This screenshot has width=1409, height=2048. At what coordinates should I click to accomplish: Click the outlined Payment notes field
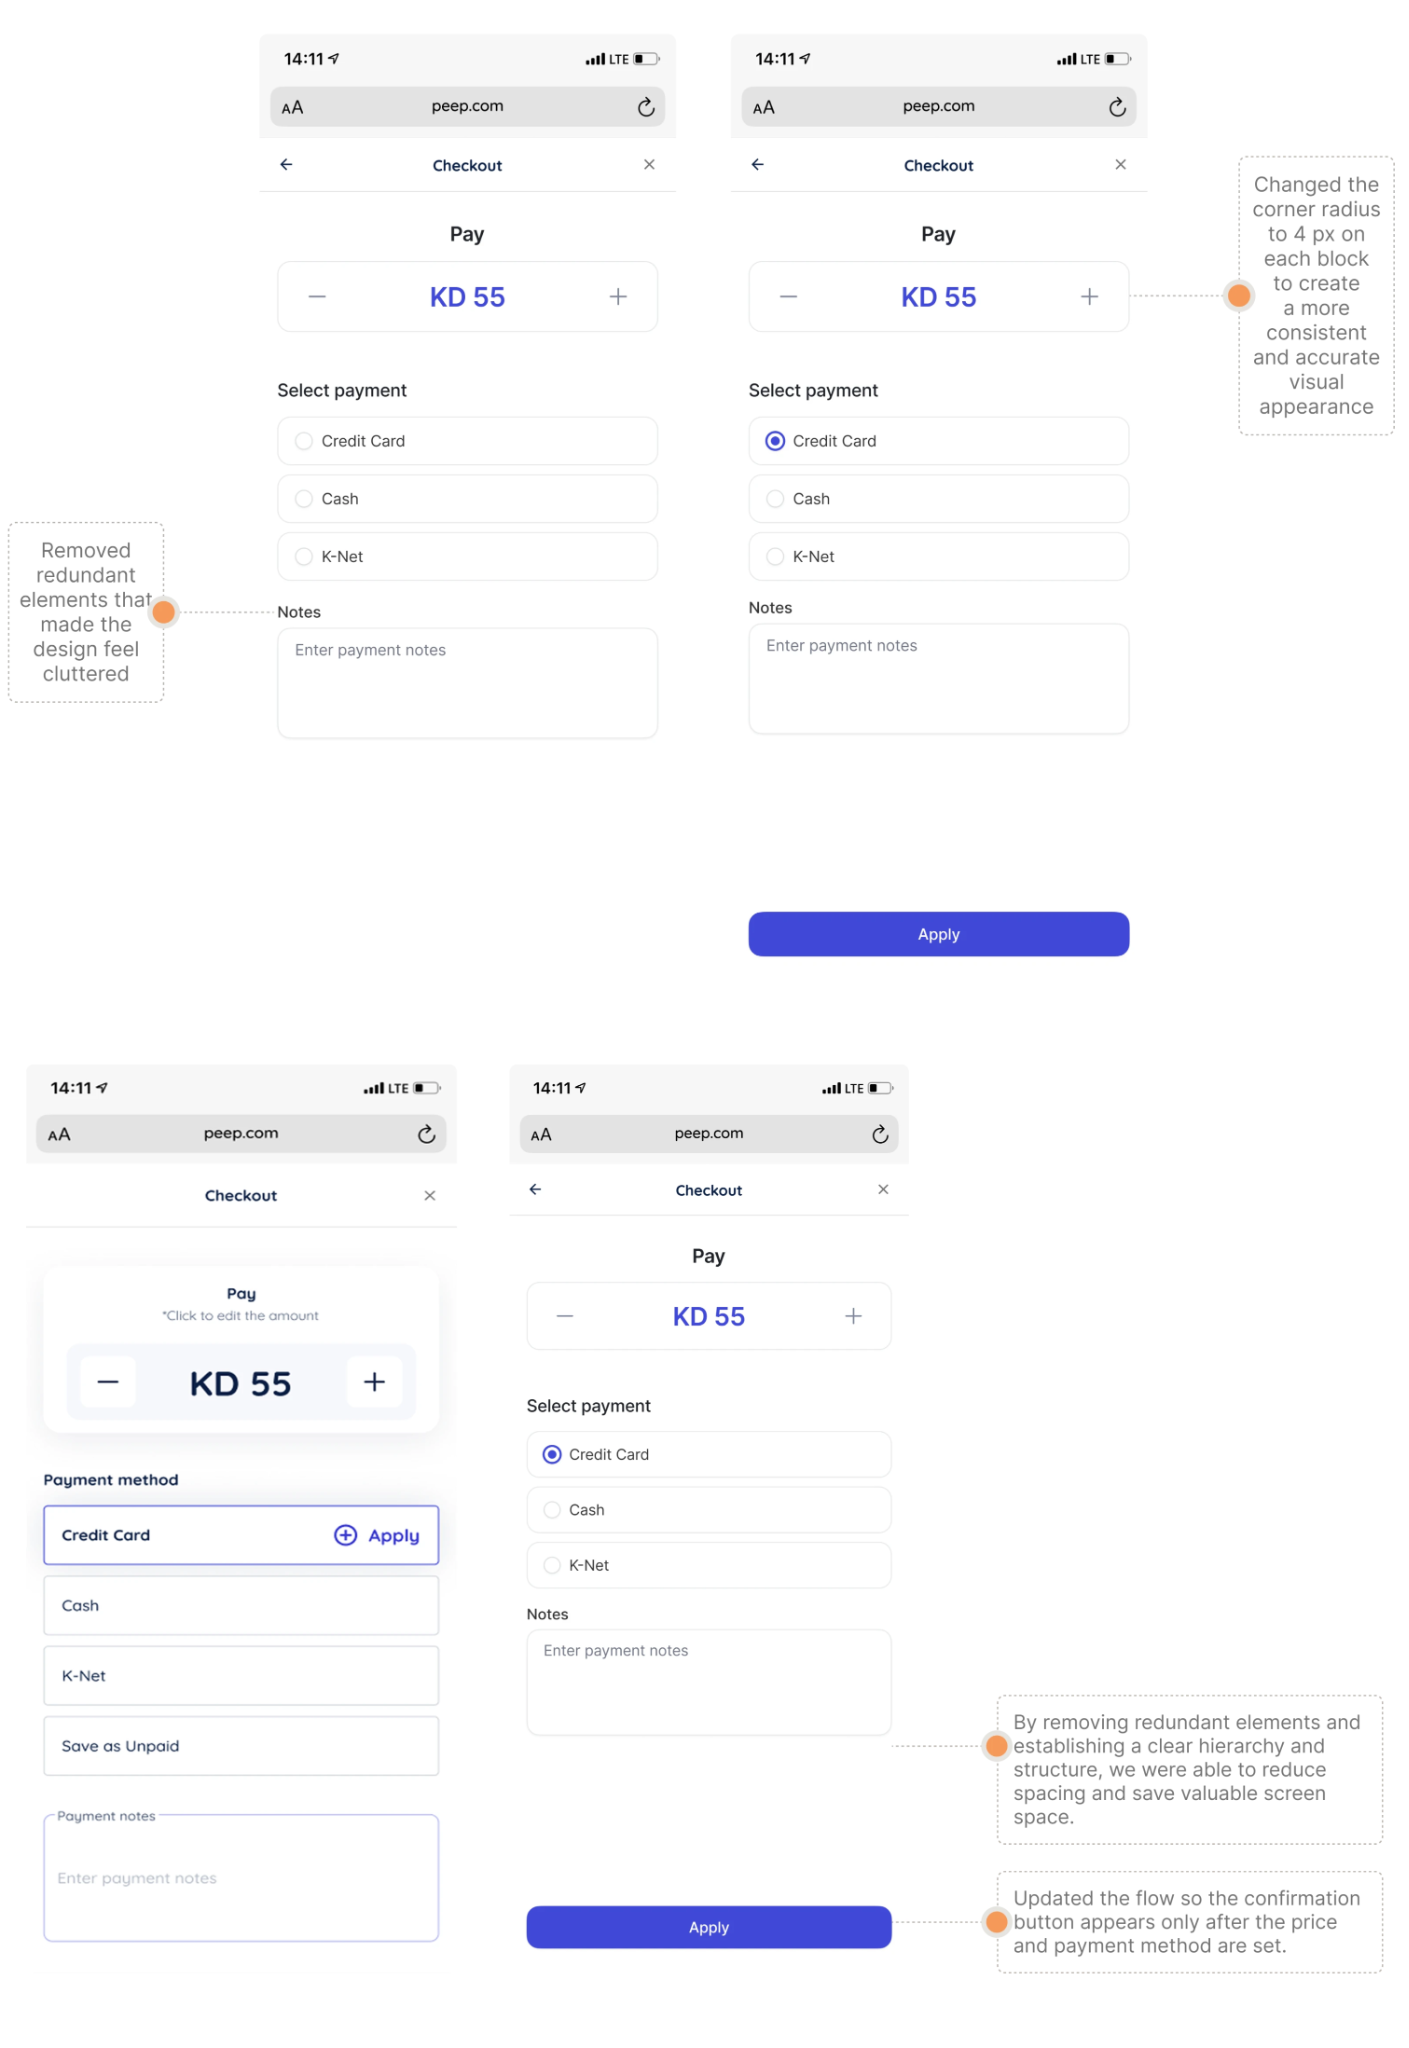(x=241, y=1878)
